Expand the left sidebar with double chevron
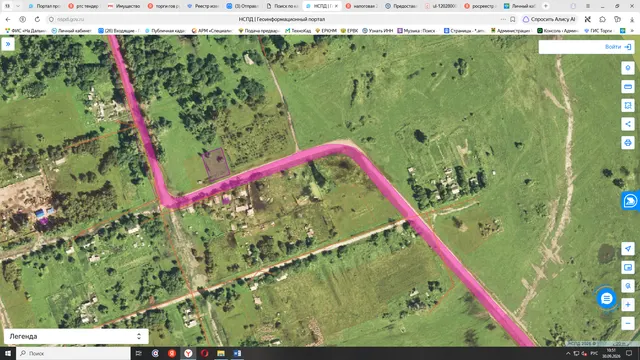Screen dimensions: 640x360 point(8,44)
